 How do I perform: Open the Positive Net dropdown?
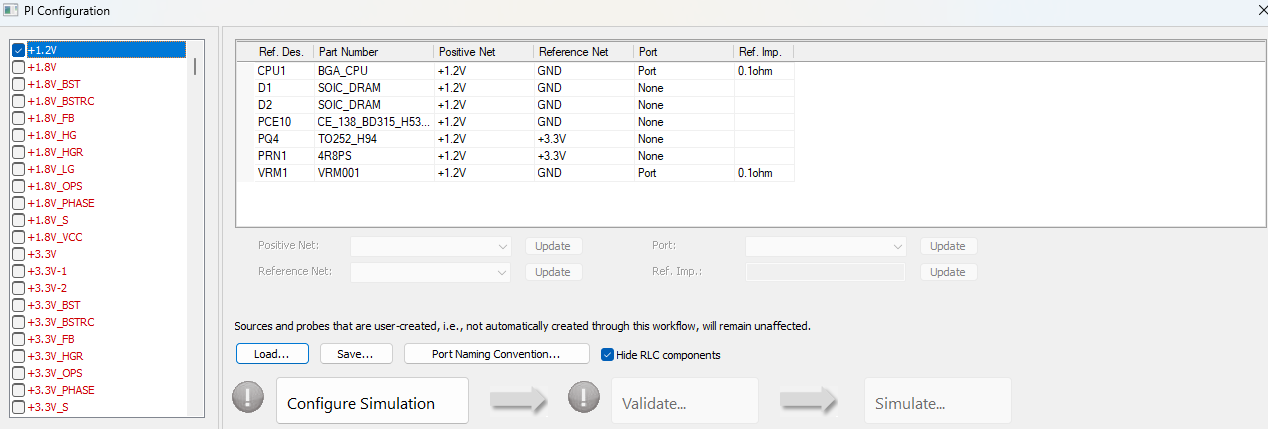[431, 246]
